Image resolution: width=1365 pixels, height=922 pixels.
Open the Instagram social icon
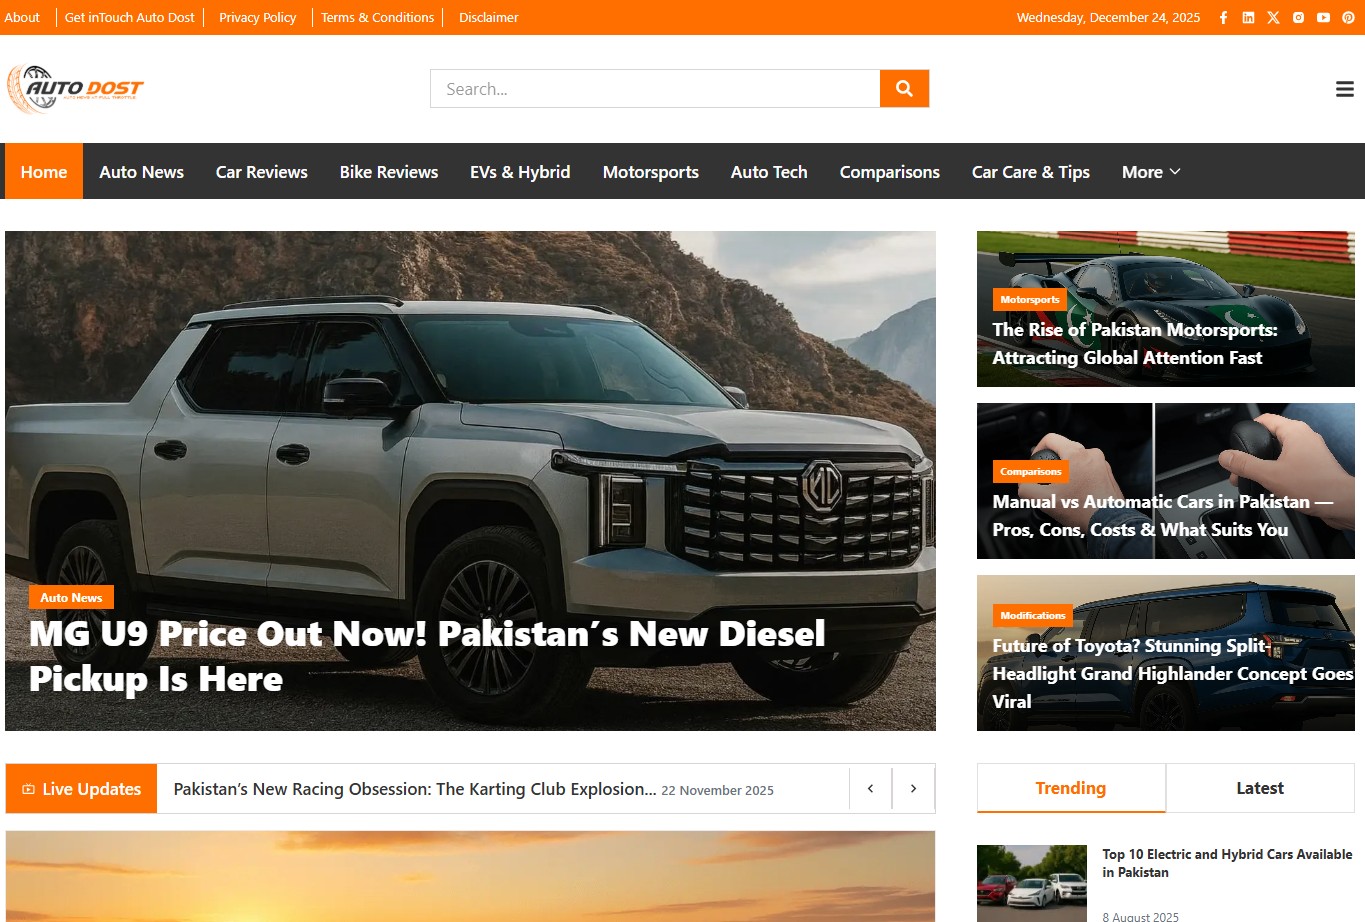1298,17
